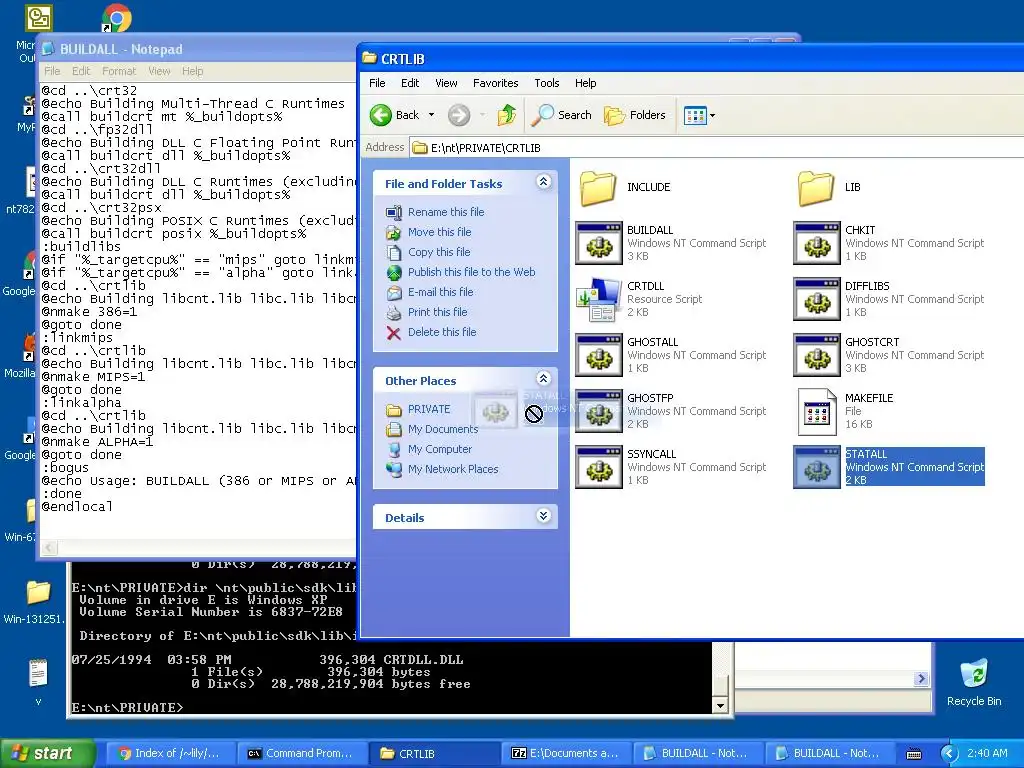
Task: Go up one folder level icon
Action: click(507, 115)
